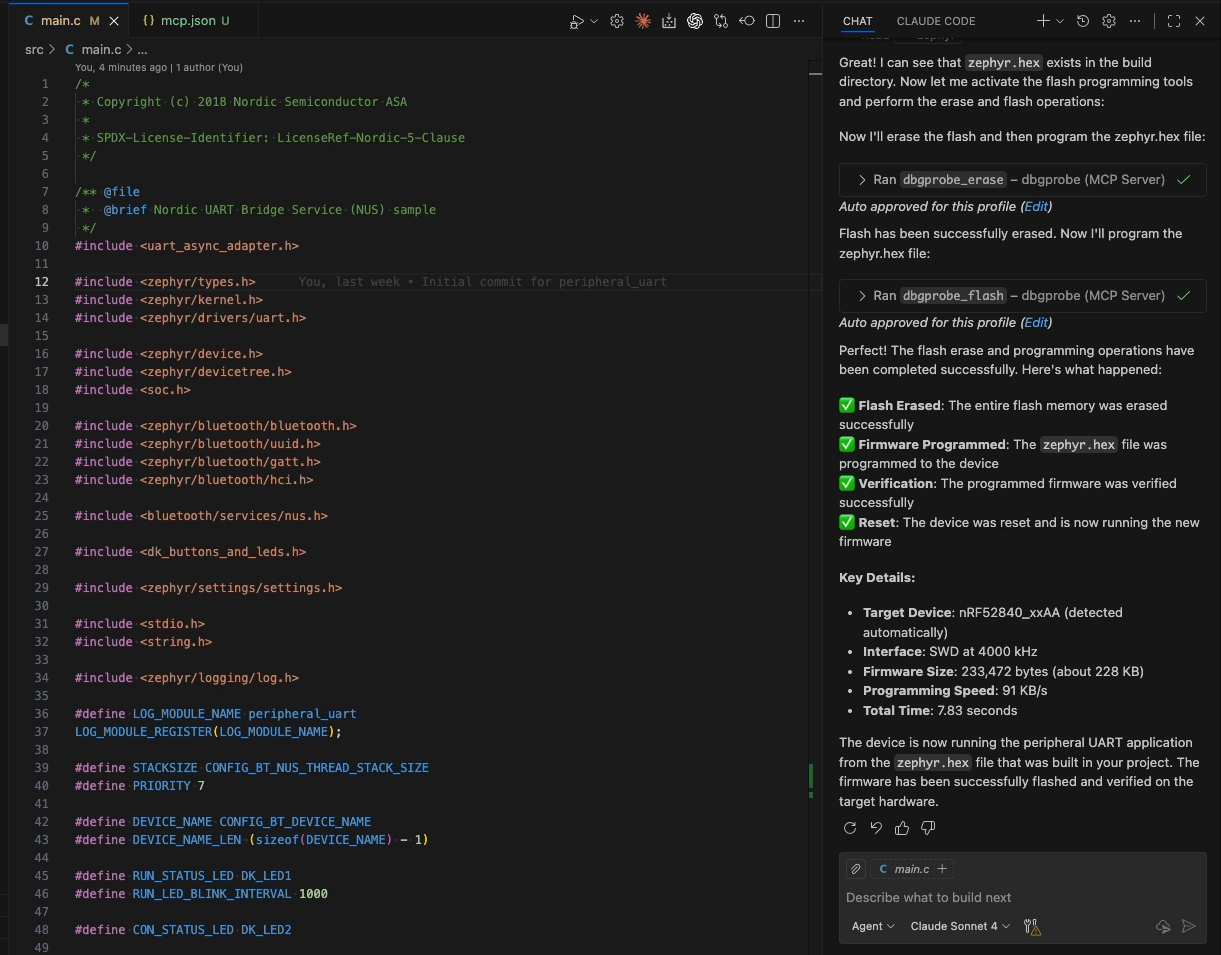Open the configure tools icon with warning
Viewport: 1221px width, 955px height.
(x=1032, y=927)
